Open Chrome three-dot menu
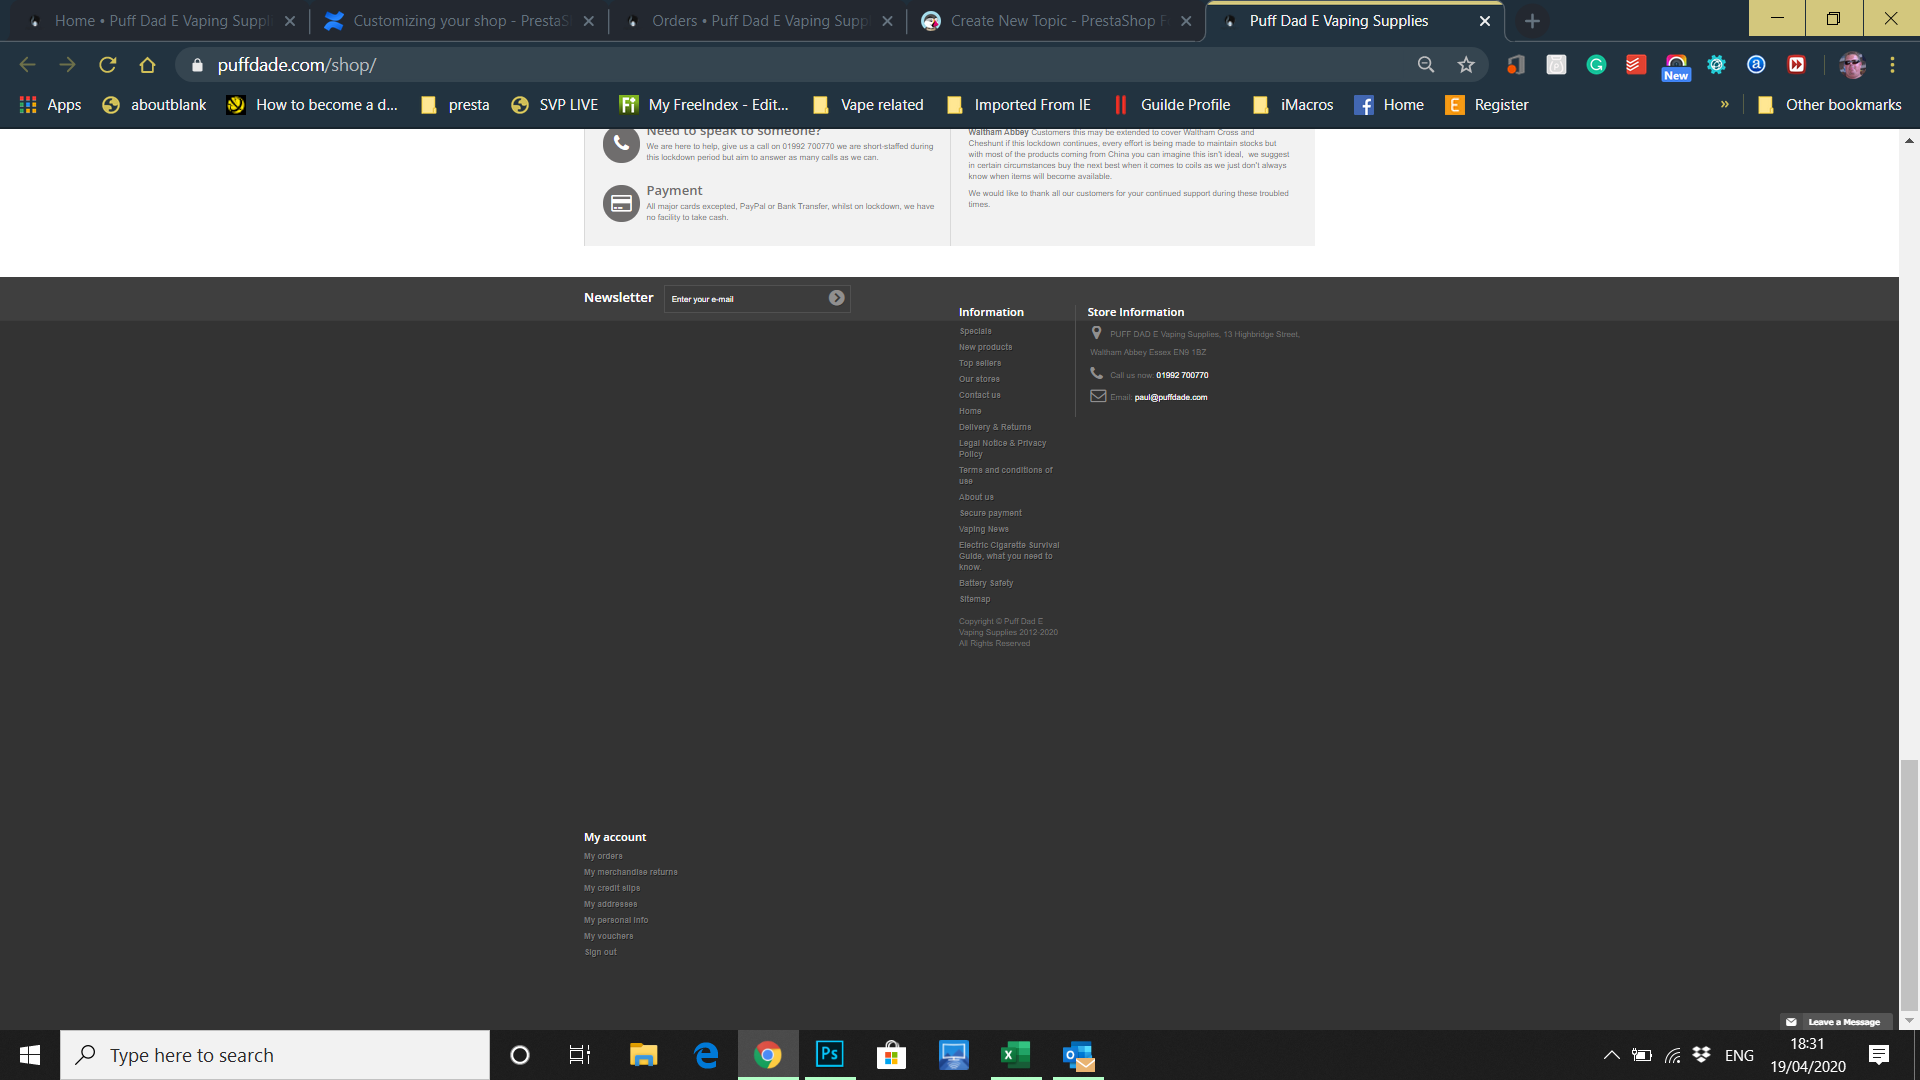 point(1892,65)
